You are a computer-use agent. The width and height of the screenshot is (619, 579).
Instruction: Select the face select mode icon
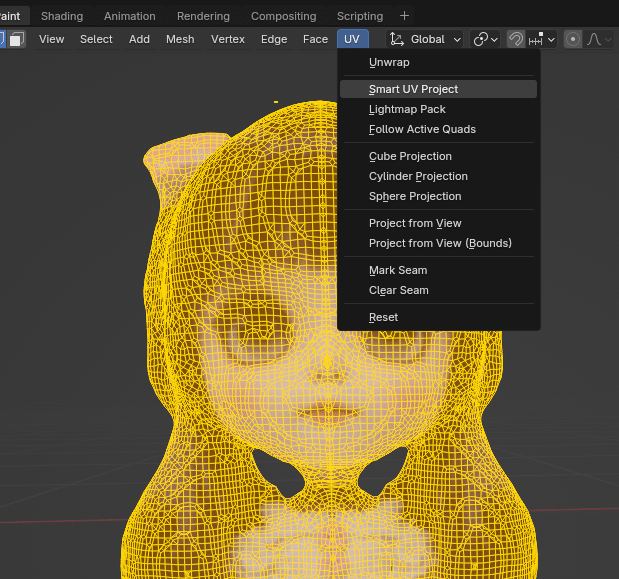17,39
